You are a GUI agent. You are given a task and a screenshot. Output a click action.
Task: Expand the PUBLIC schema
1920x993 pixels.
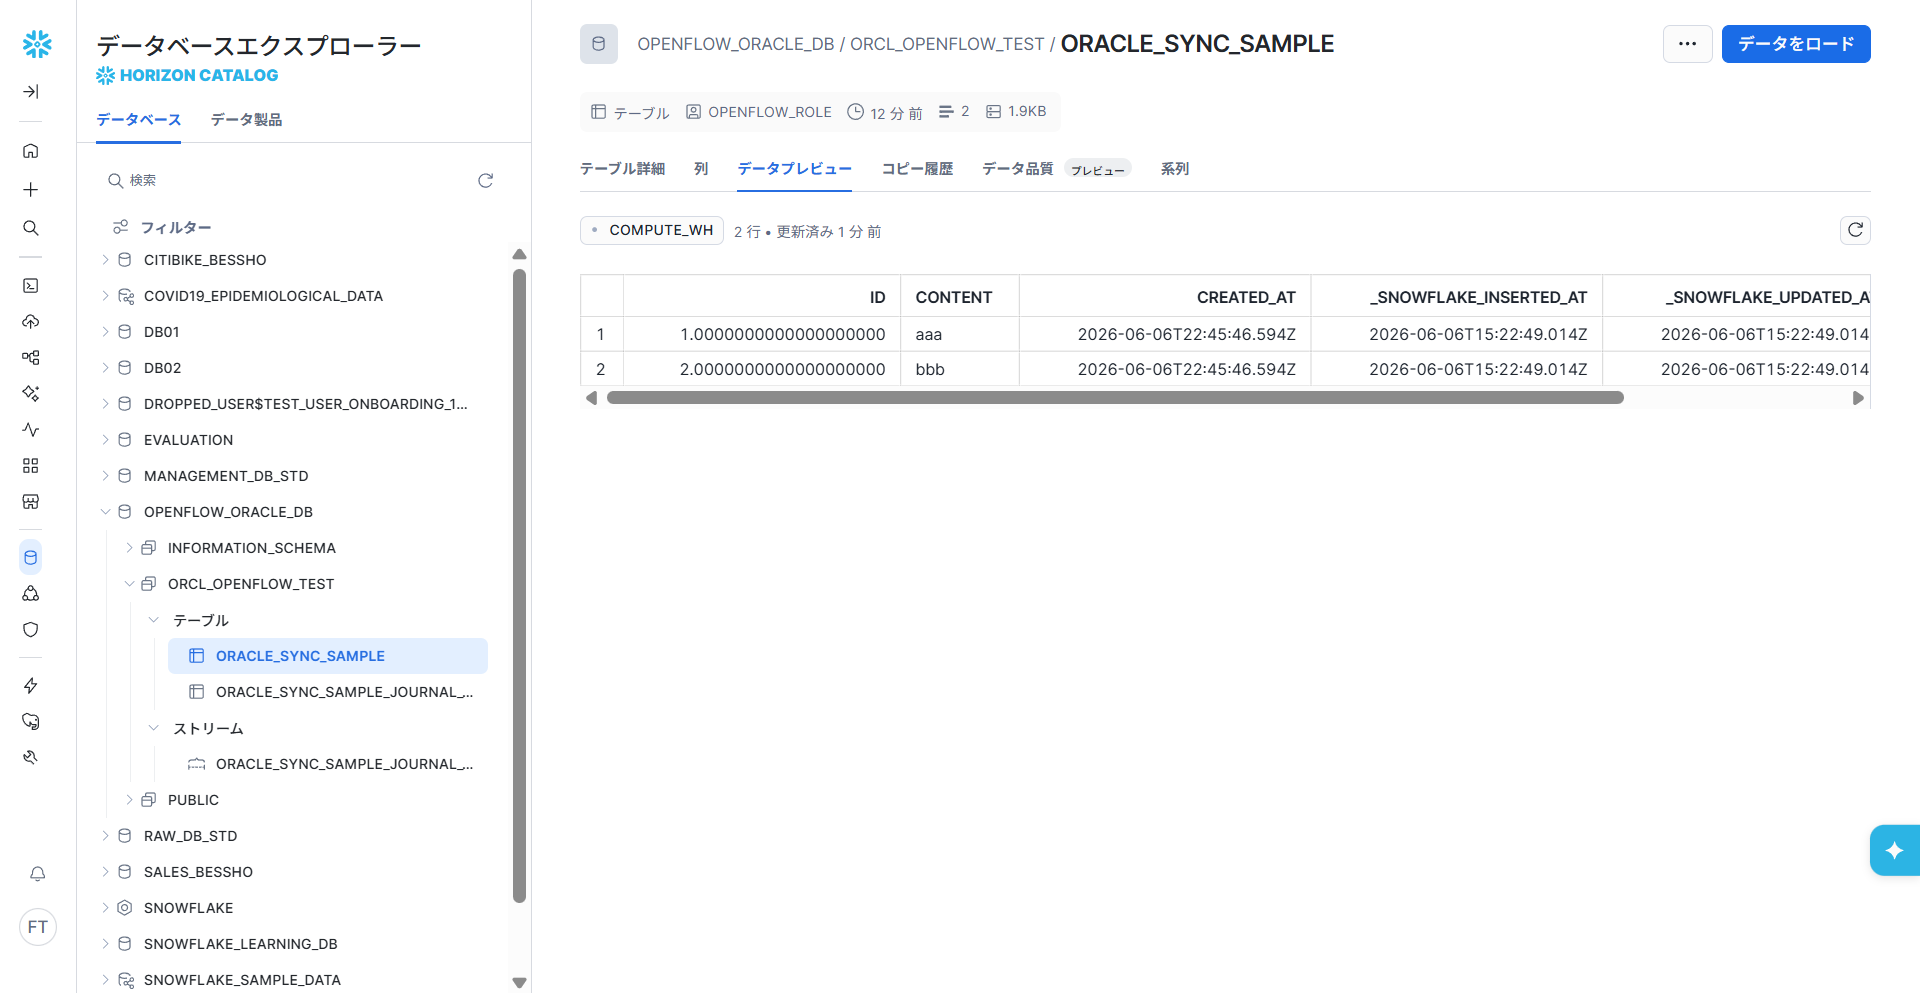tap(129, 800)
